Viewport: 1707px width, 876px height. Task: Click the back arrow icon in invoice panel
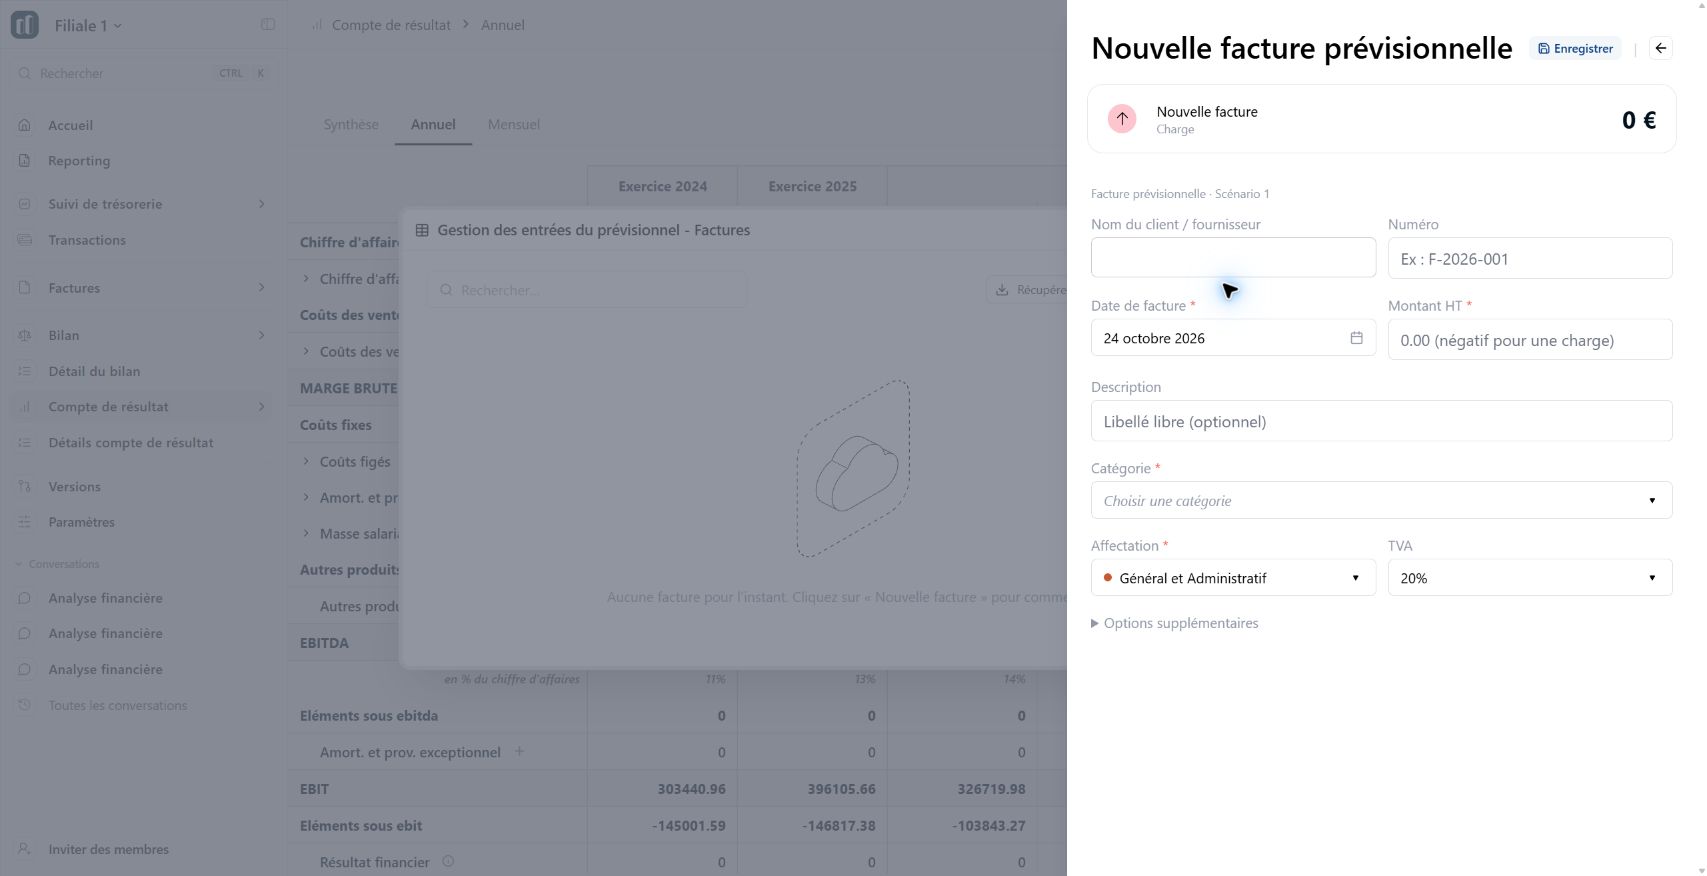[x=1660, y=48]
